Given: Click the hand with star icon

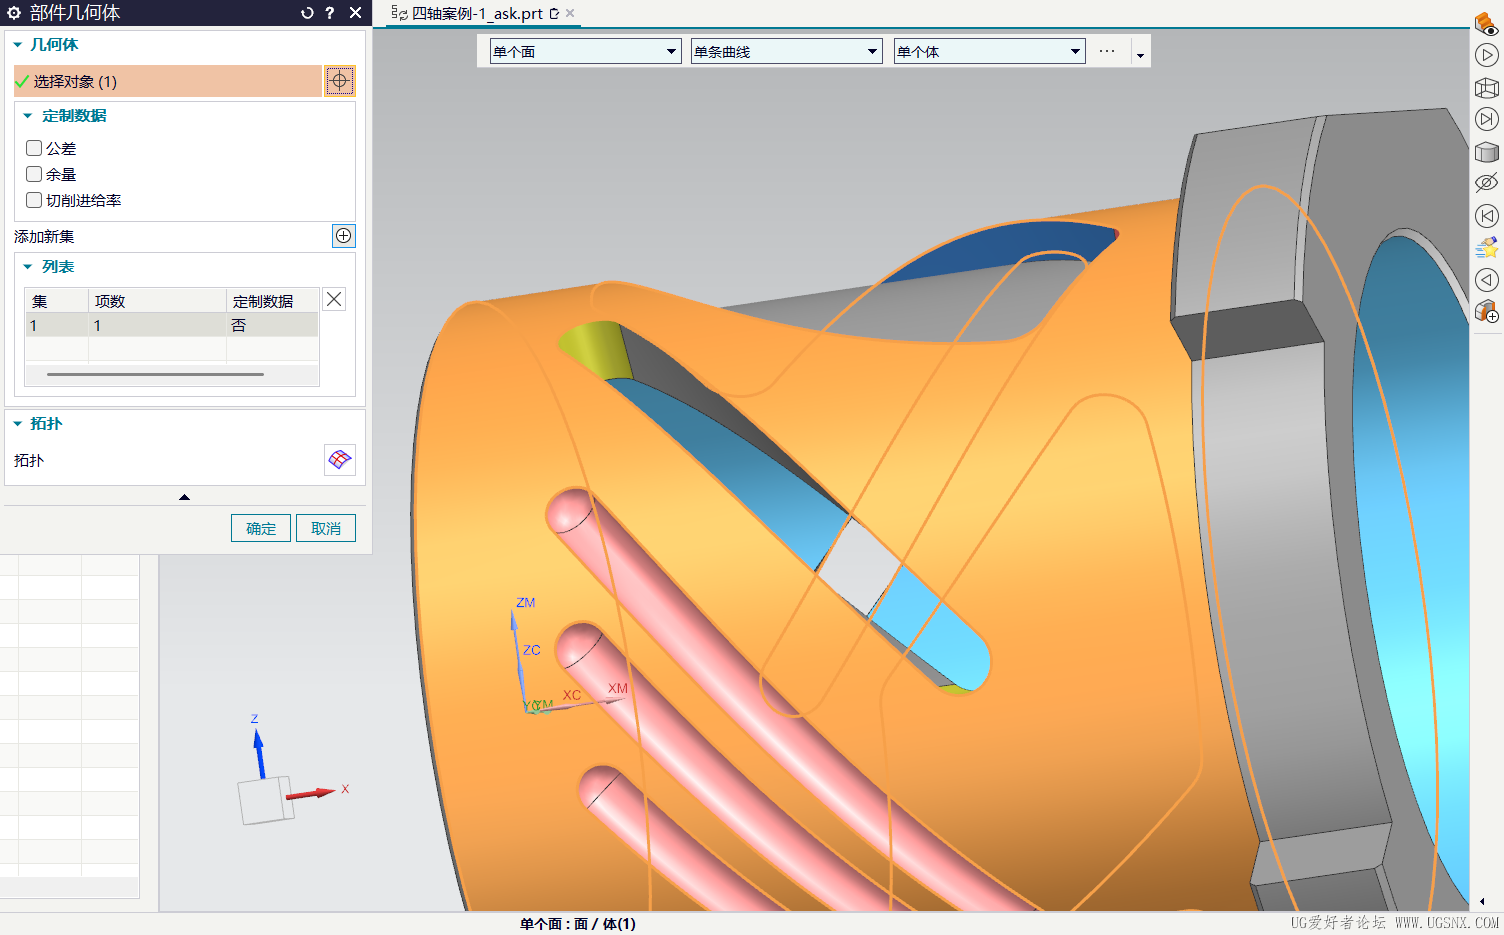Looking at the screenshot, I should click(x=1486, y=247).
